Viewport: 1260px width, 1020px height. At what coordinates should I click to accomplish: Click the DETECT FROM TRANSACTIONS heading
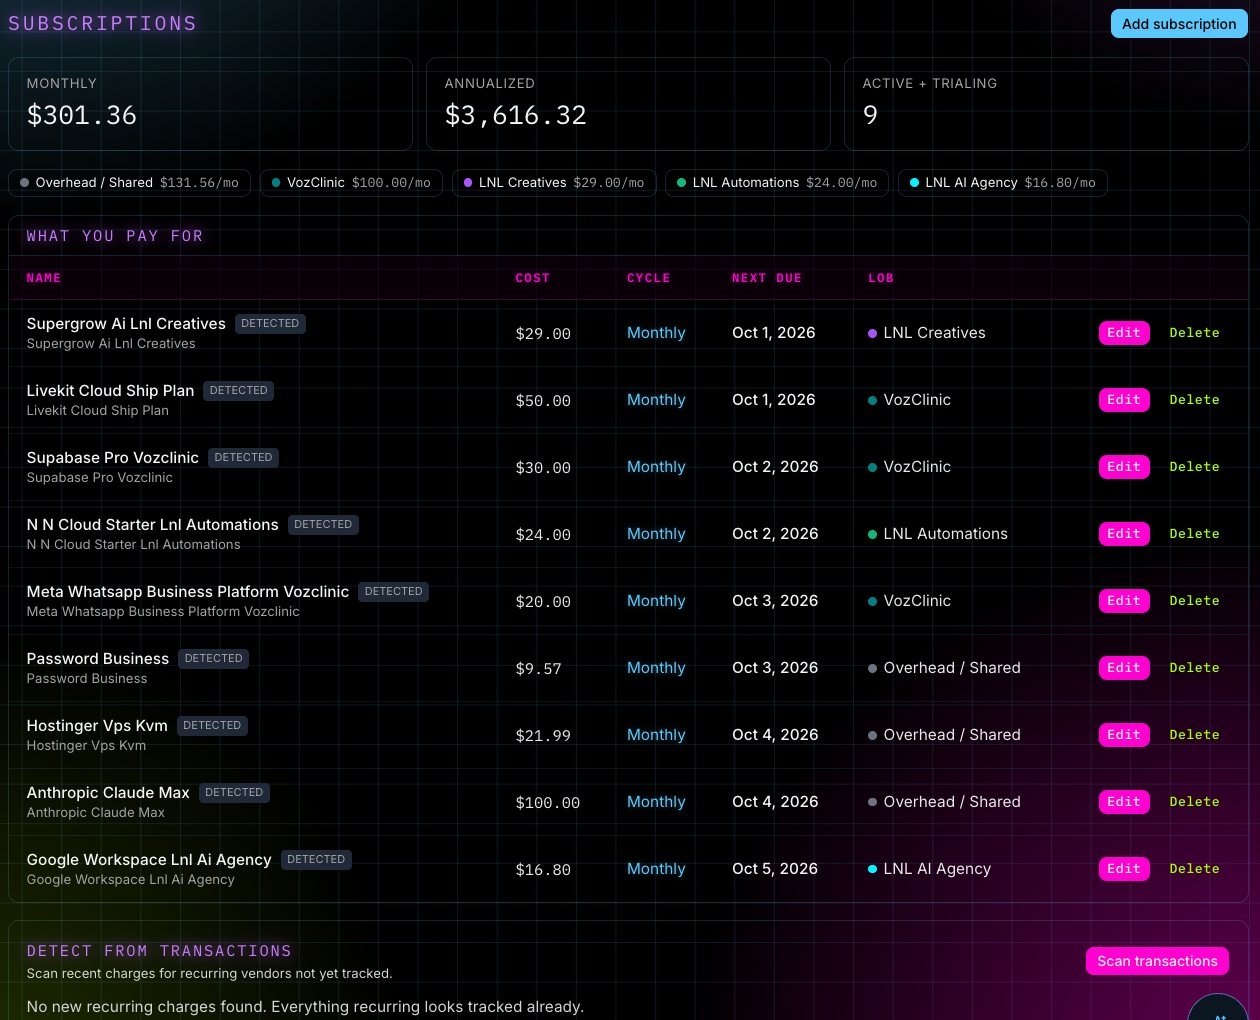point(159,951)
